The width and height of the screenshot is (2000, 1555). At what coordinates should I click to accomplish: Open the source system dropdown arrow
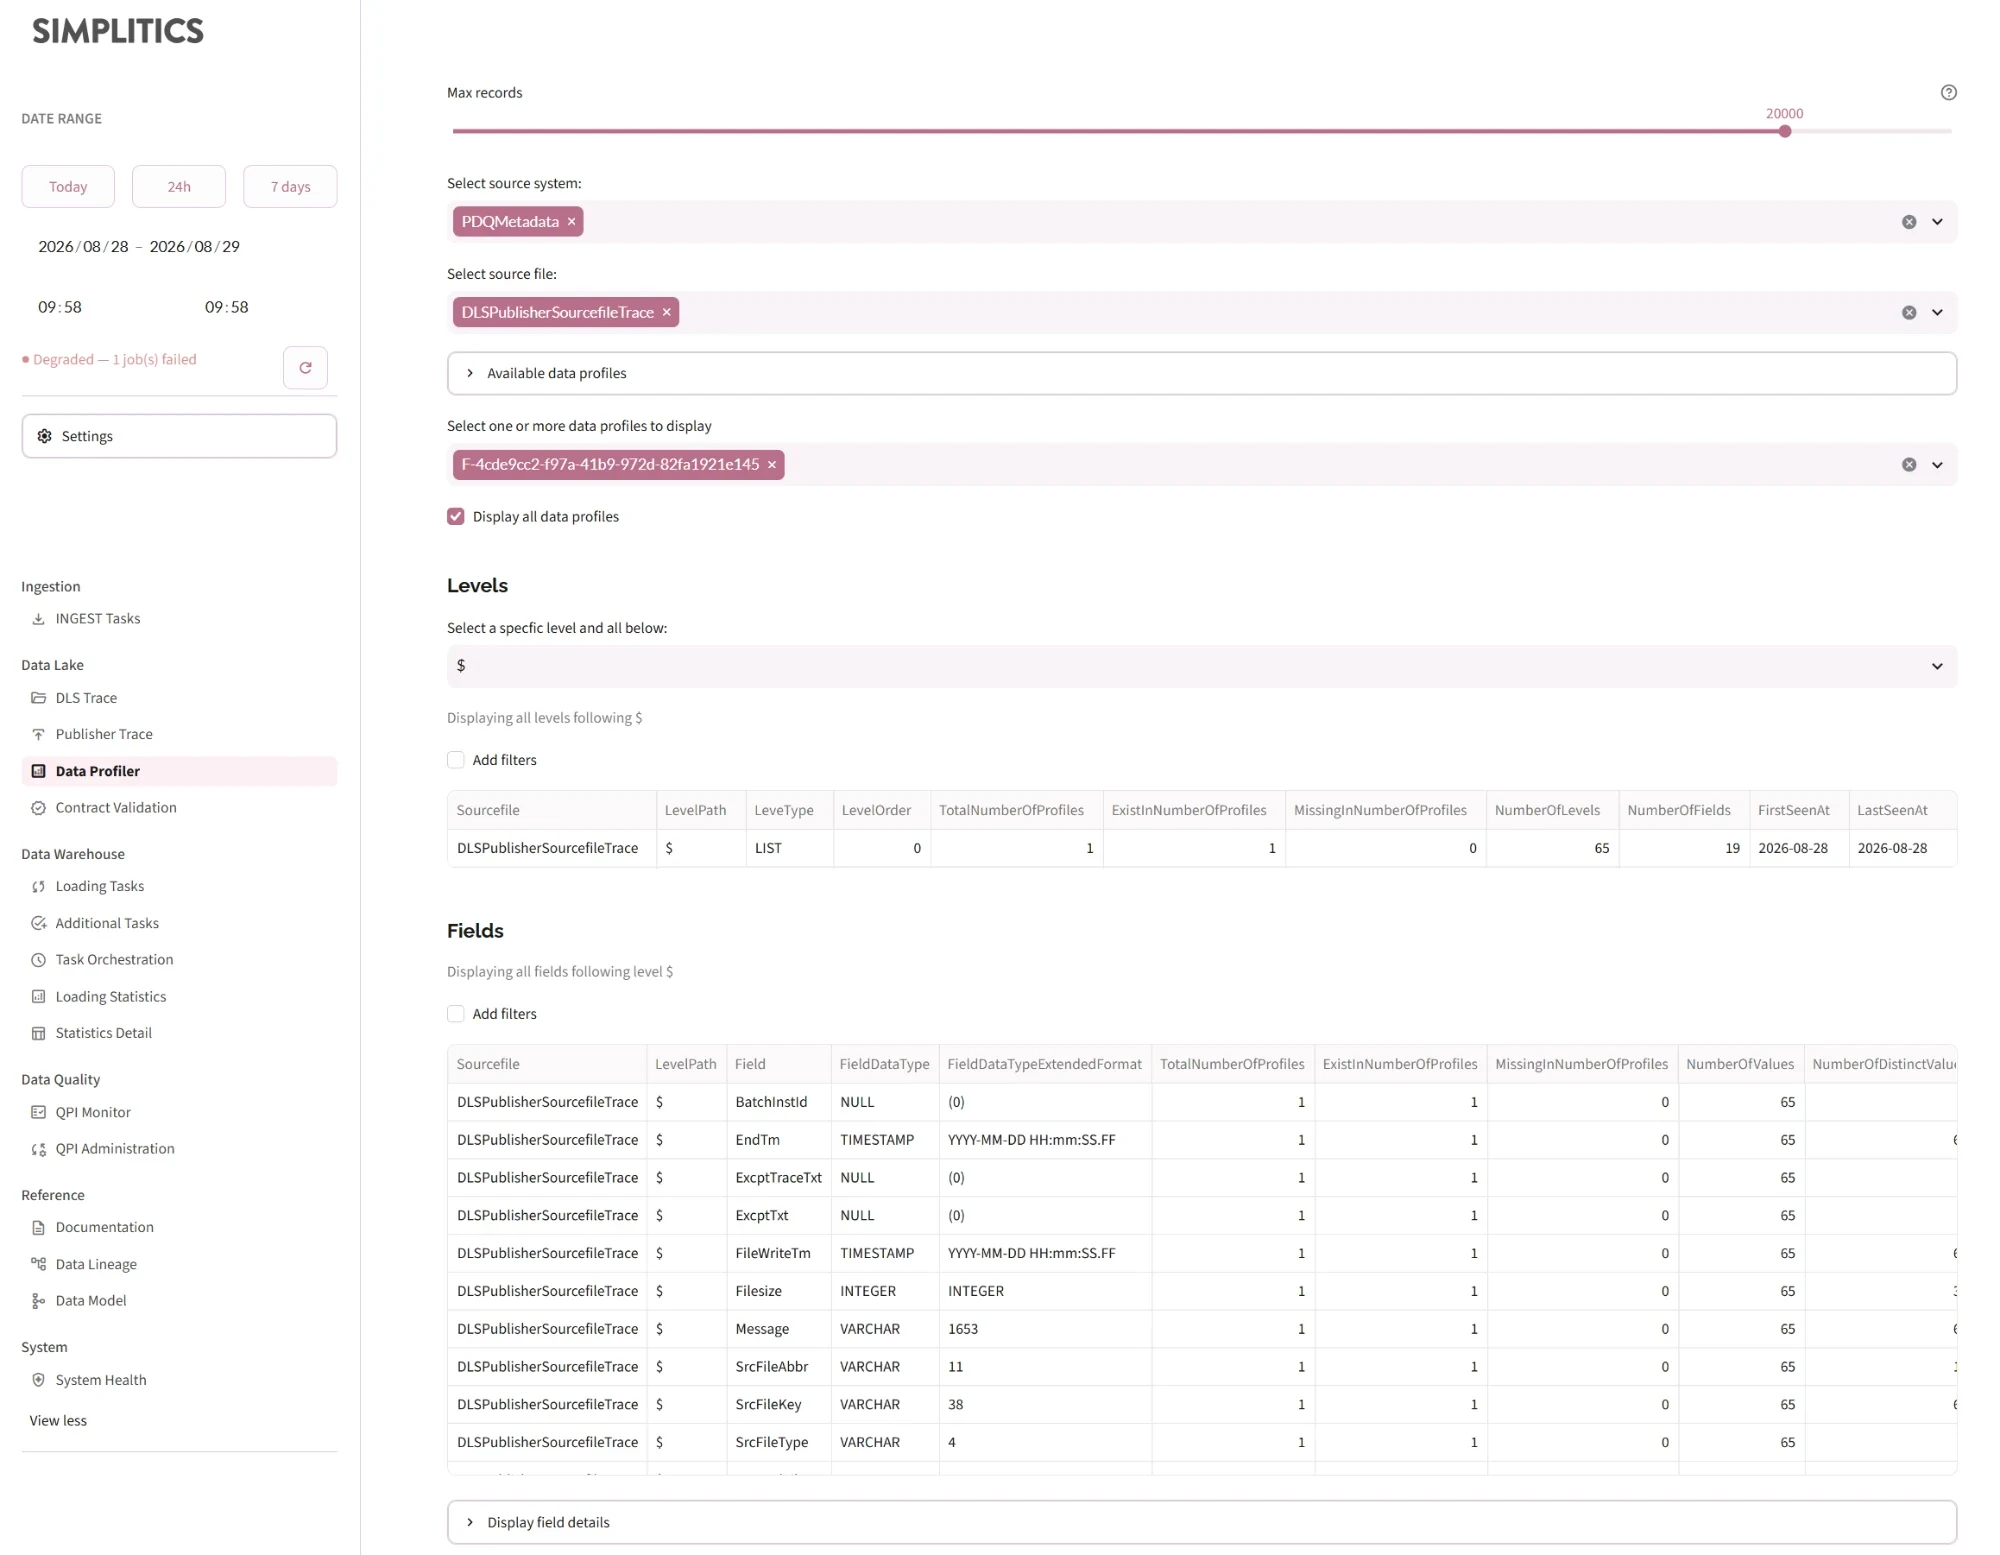coord(1937,222)
